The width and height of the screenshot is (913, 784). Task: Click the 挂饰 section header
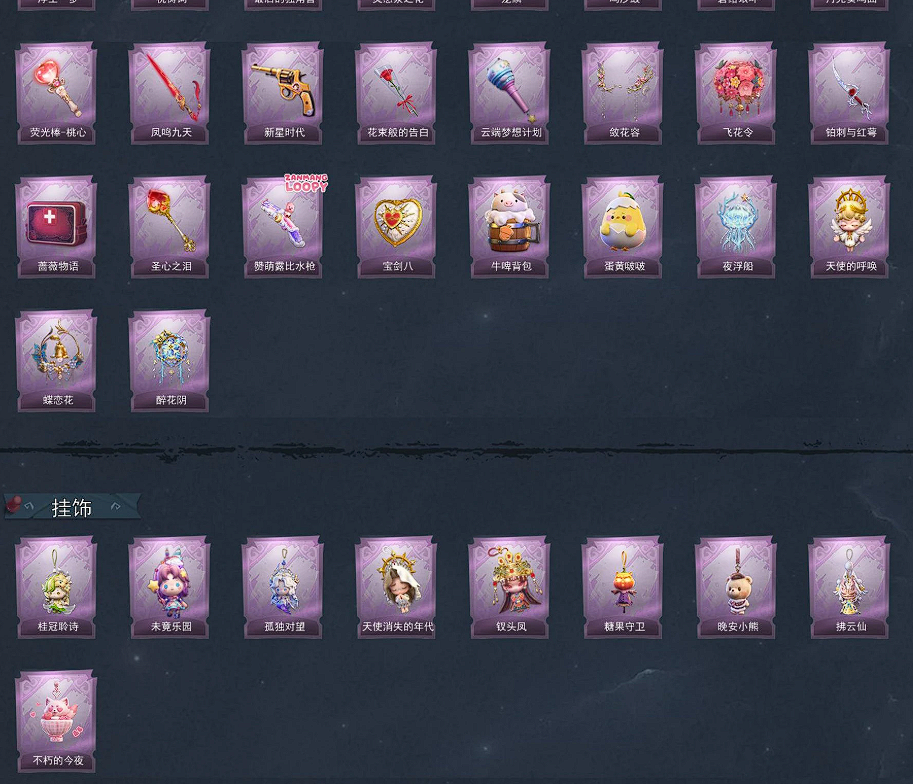point(72,507)
